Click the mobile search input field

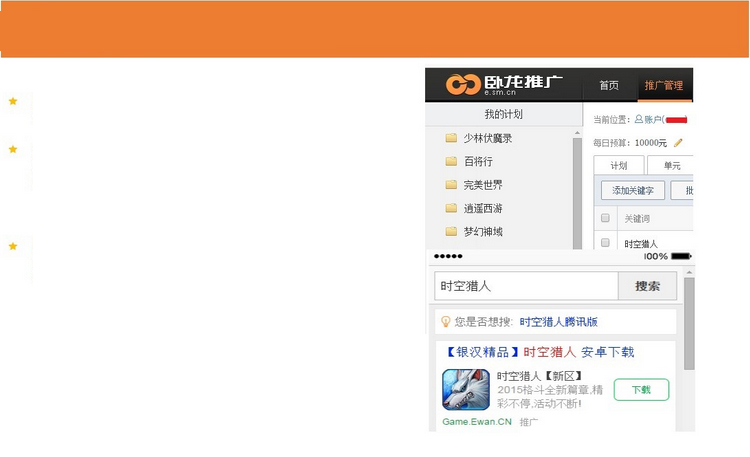coord(526,286)
